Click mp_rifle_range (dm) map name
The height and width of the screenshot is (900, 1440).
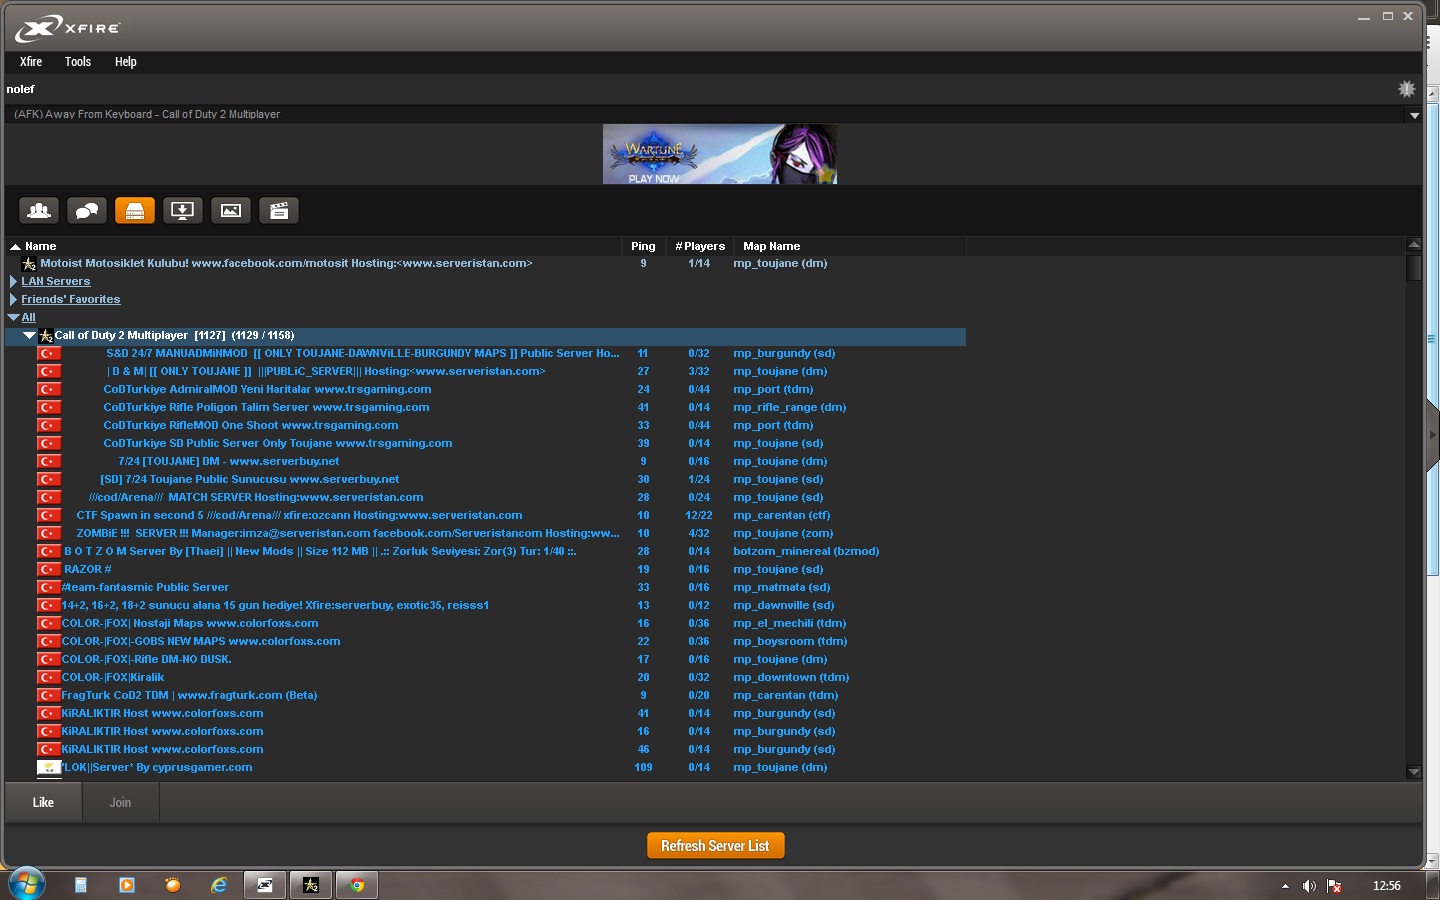pyautogui.click(x=790, y=408)
